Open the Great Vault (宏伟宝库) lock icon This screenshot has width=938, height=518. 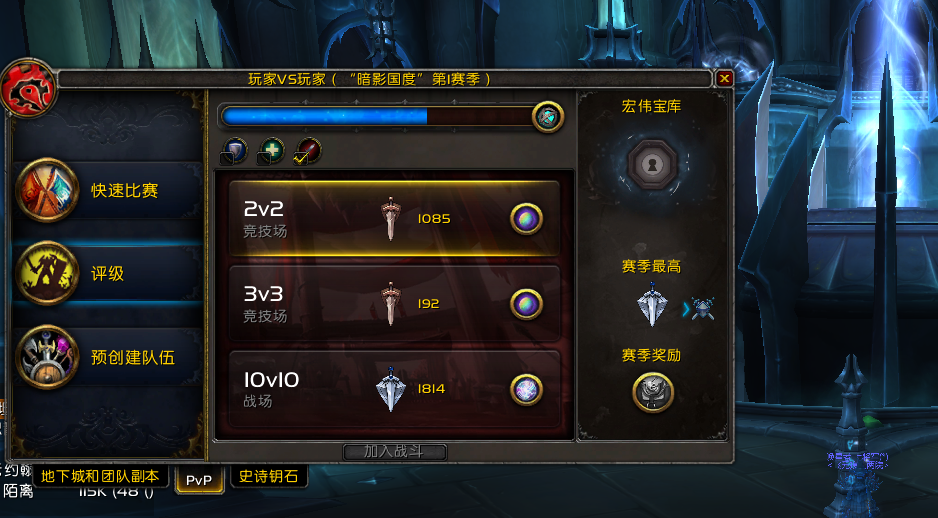[652, 164]
